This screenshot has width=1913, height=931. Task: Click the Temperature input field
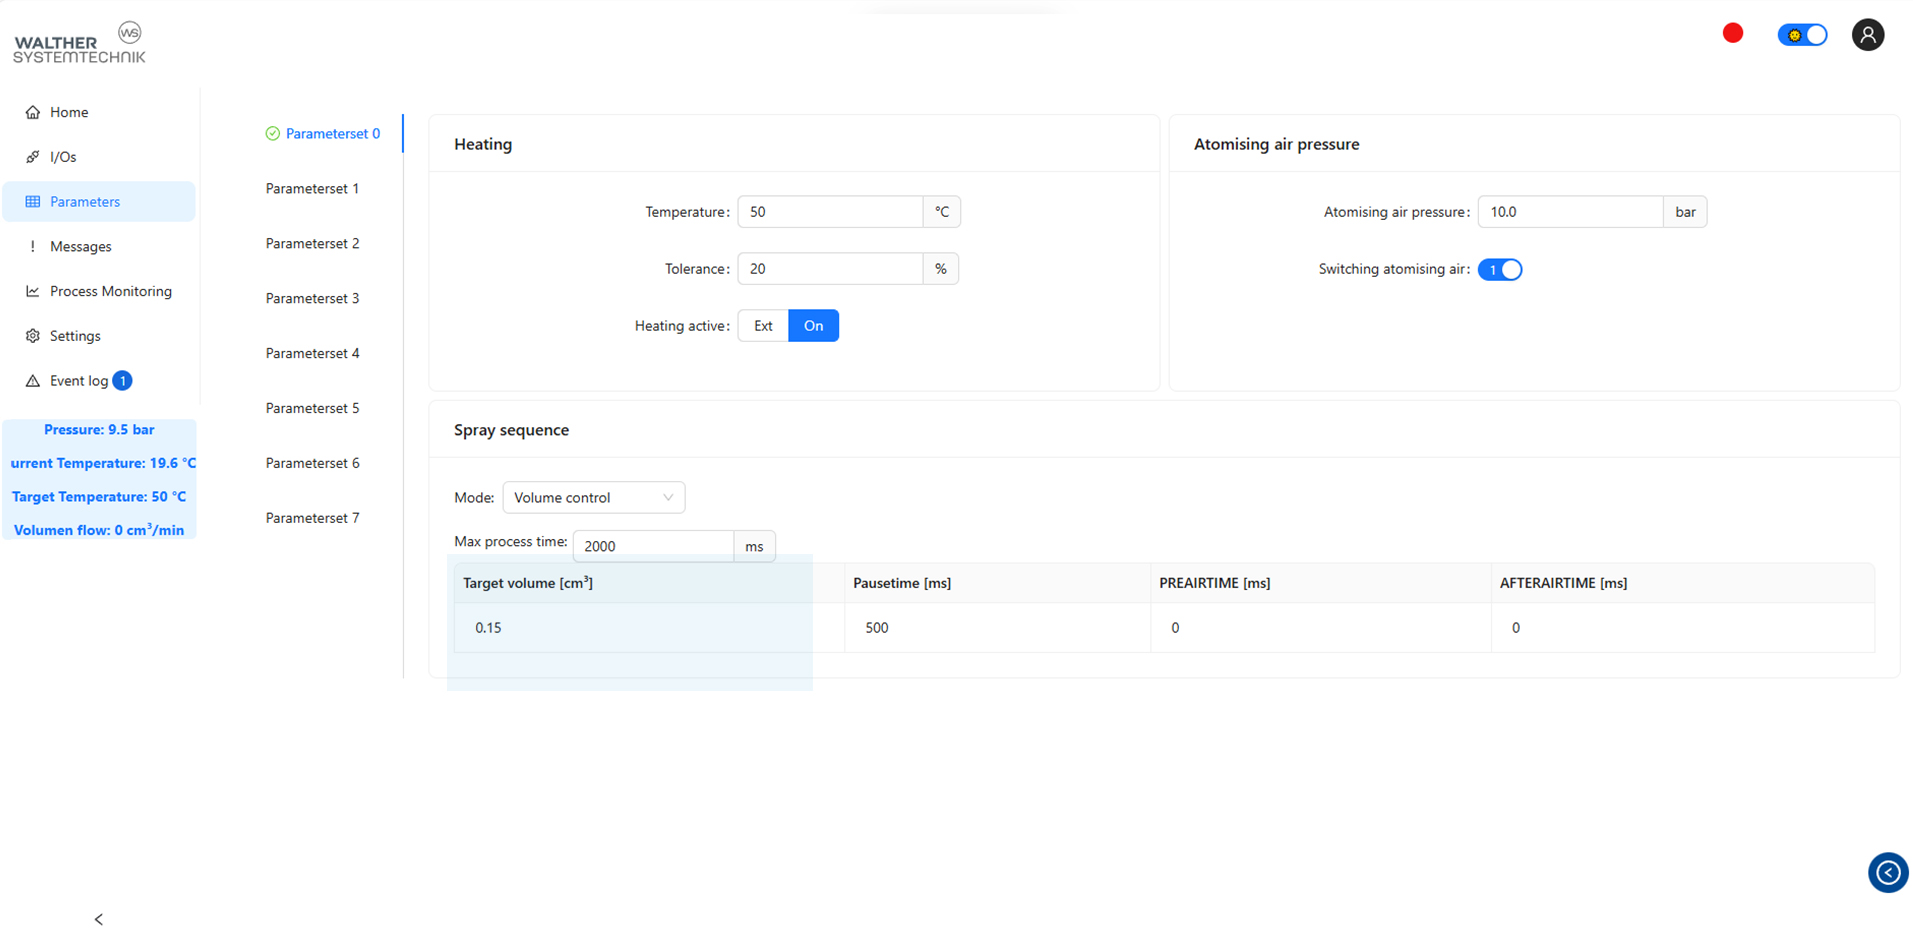pyautogui.click(x=829, y=212)
